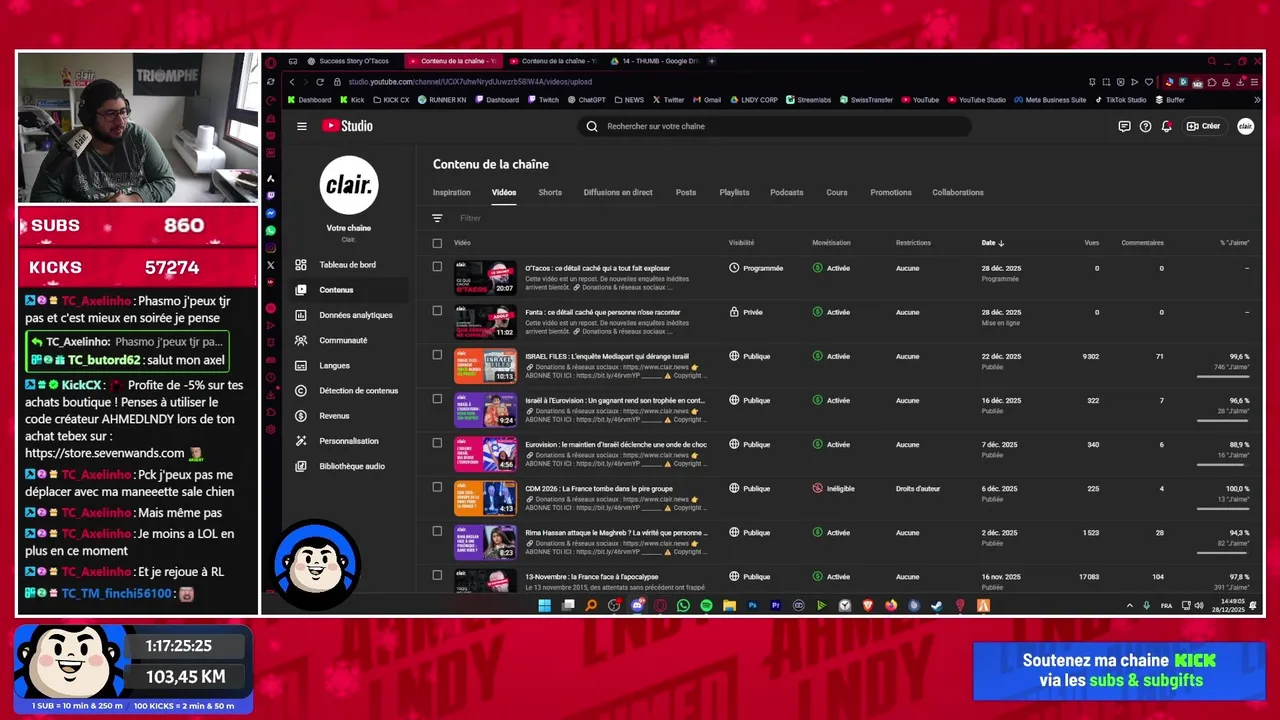The image size is (1280, 720).
Task: Check the ISRAEL FILES video checkbox
Action: coord(437,355)
